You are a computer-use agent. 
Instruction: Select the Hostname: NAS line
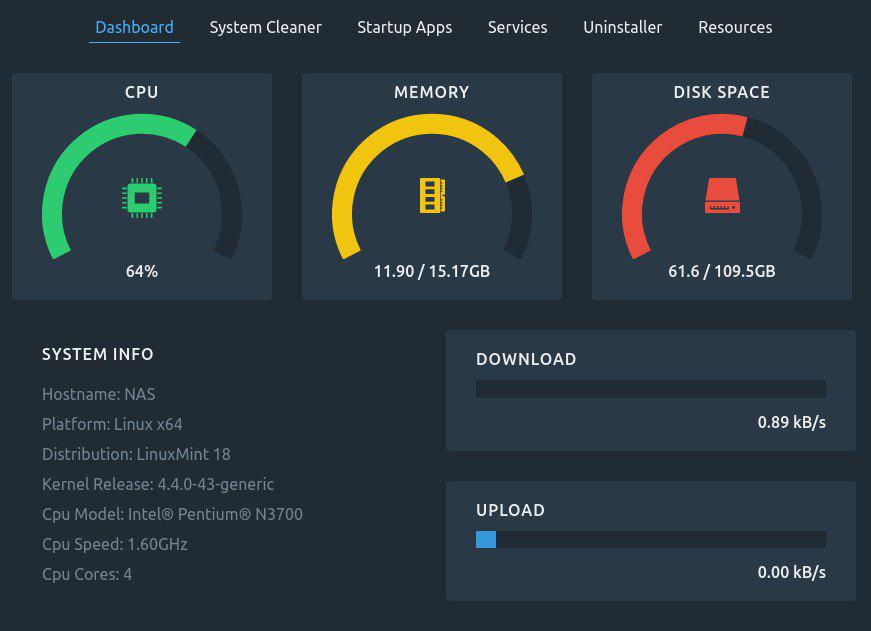click(98, 394)
